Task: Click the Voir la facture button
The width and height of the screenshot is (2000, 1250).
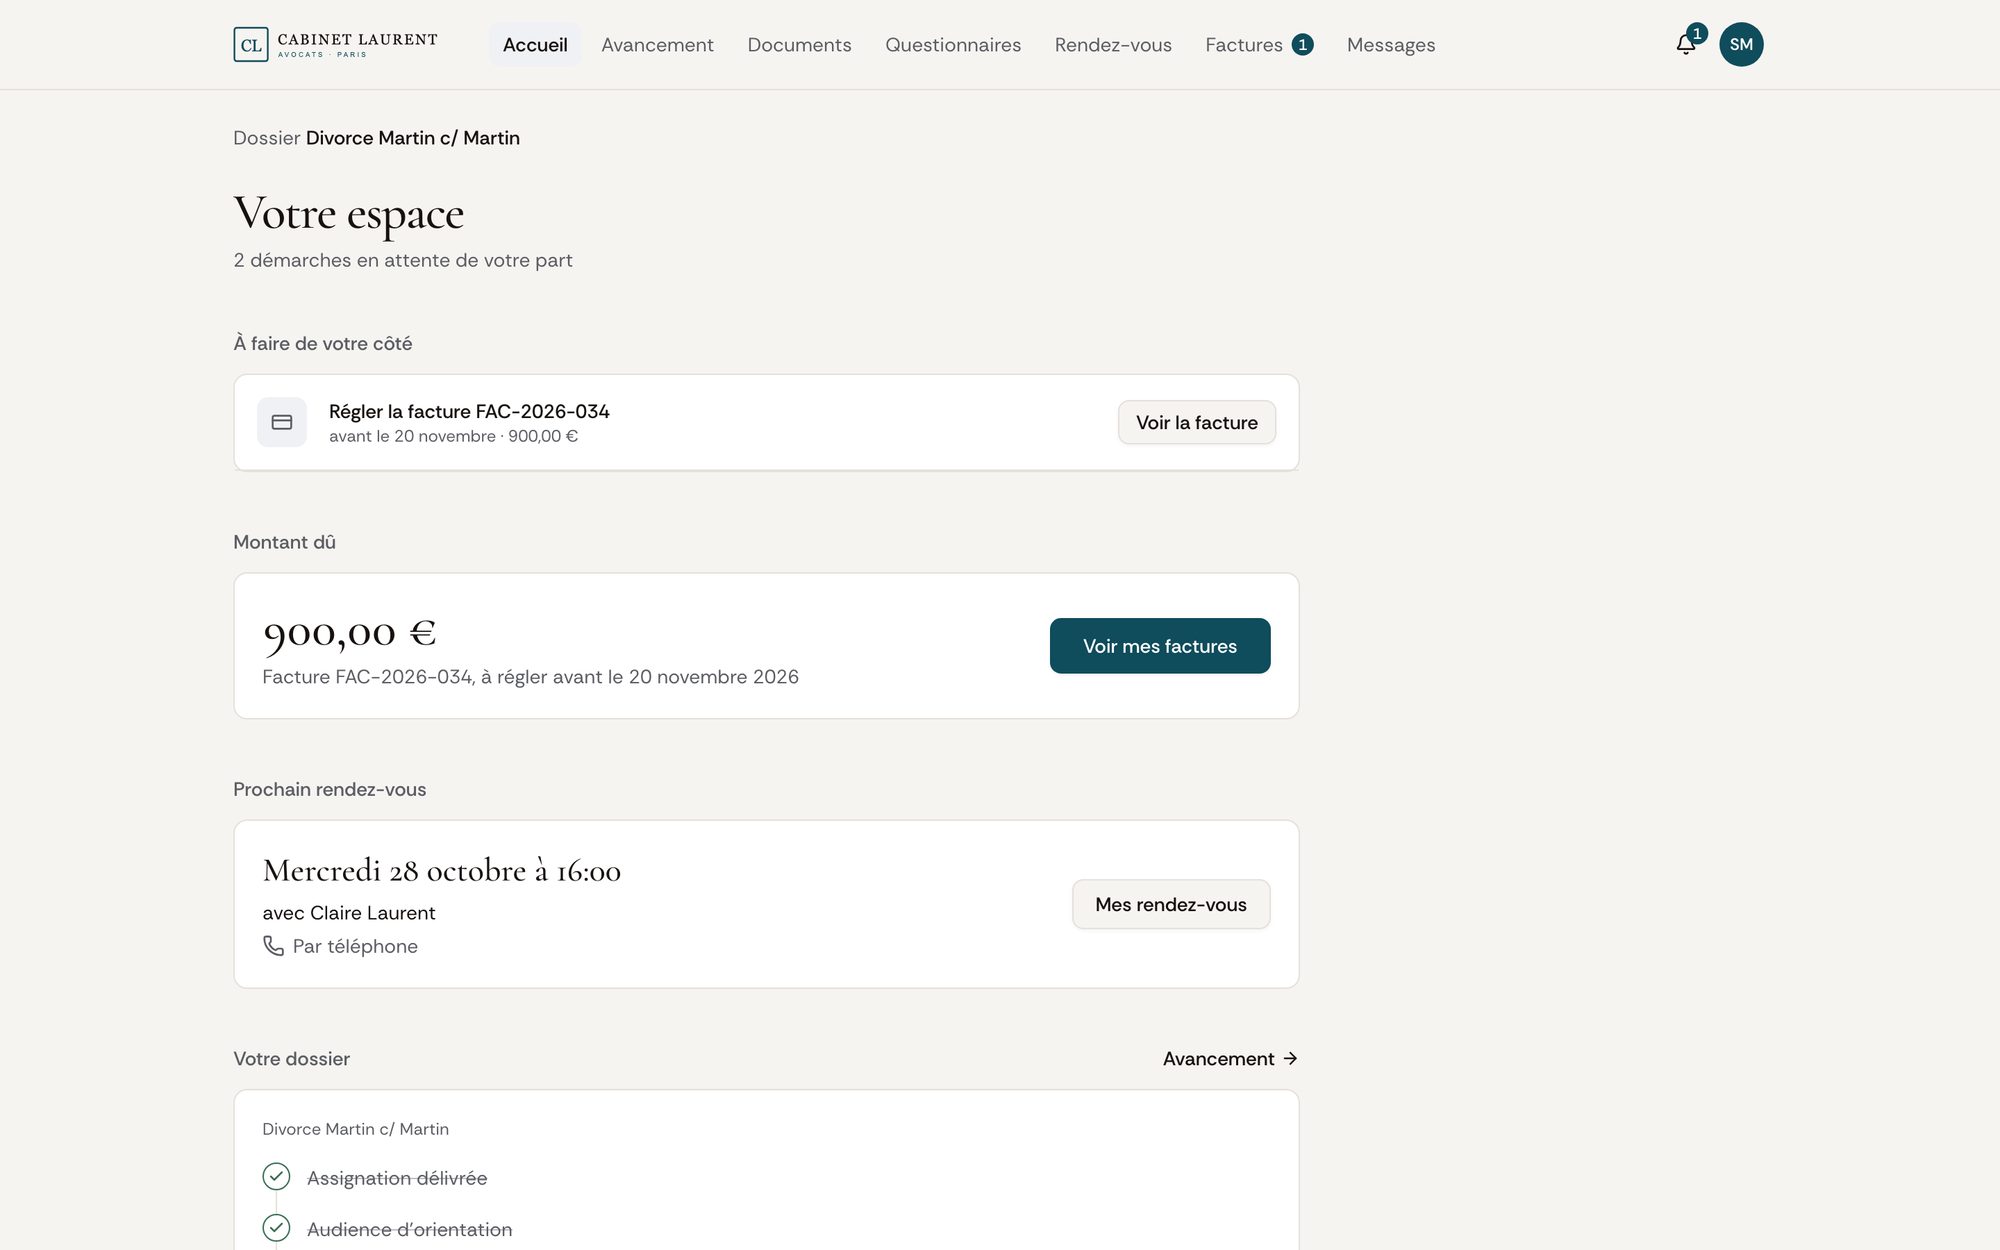Action: [1196, 422]
